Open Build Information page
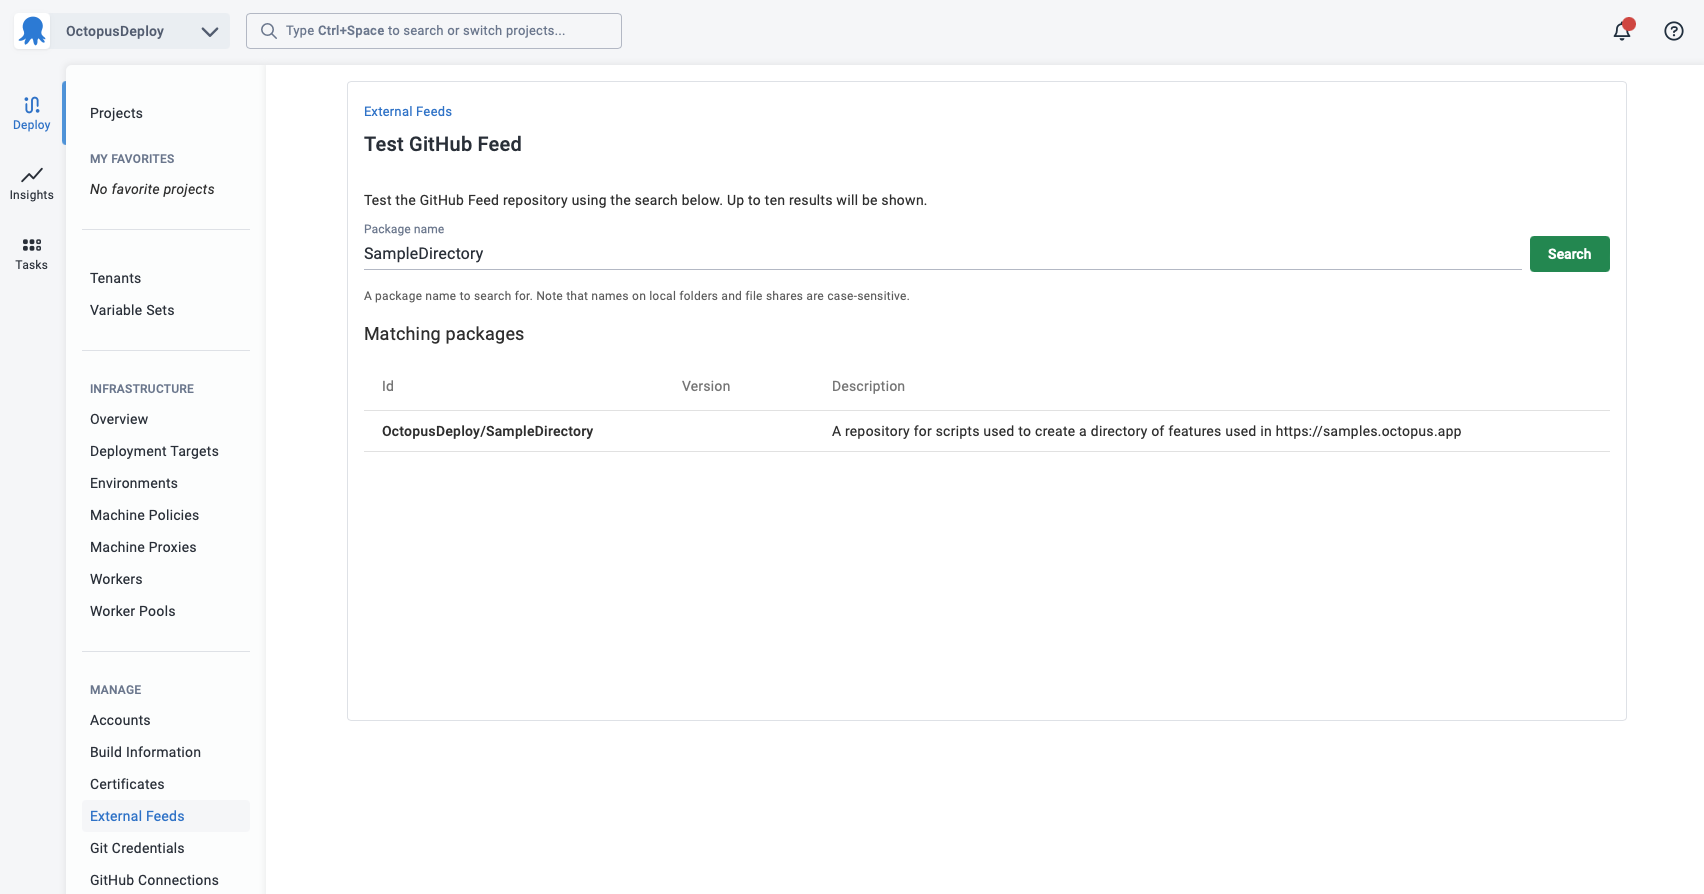 (x=145, y=752)
